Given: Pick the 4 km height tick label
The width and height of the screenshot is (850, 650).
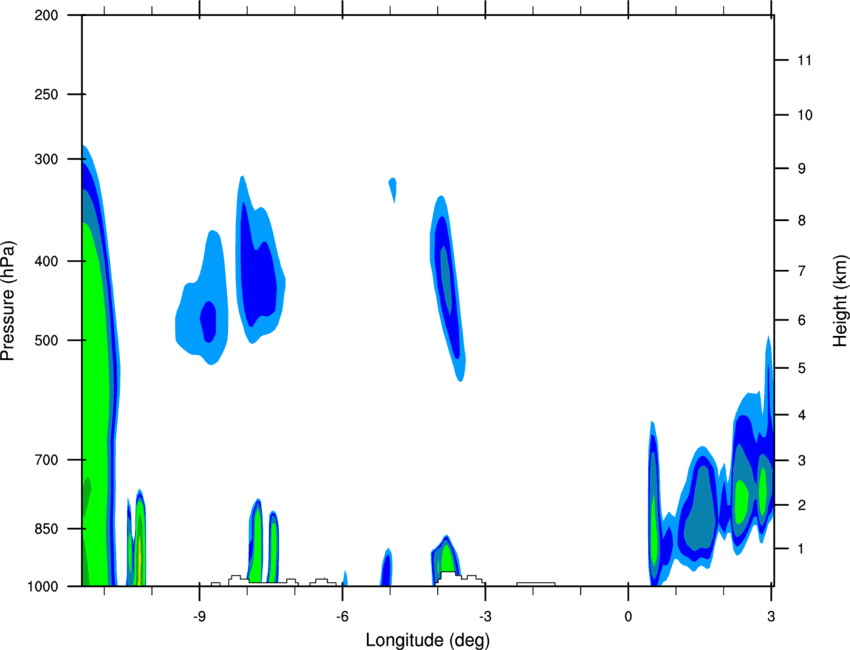Looking at the screenshot, I should 802,415.
